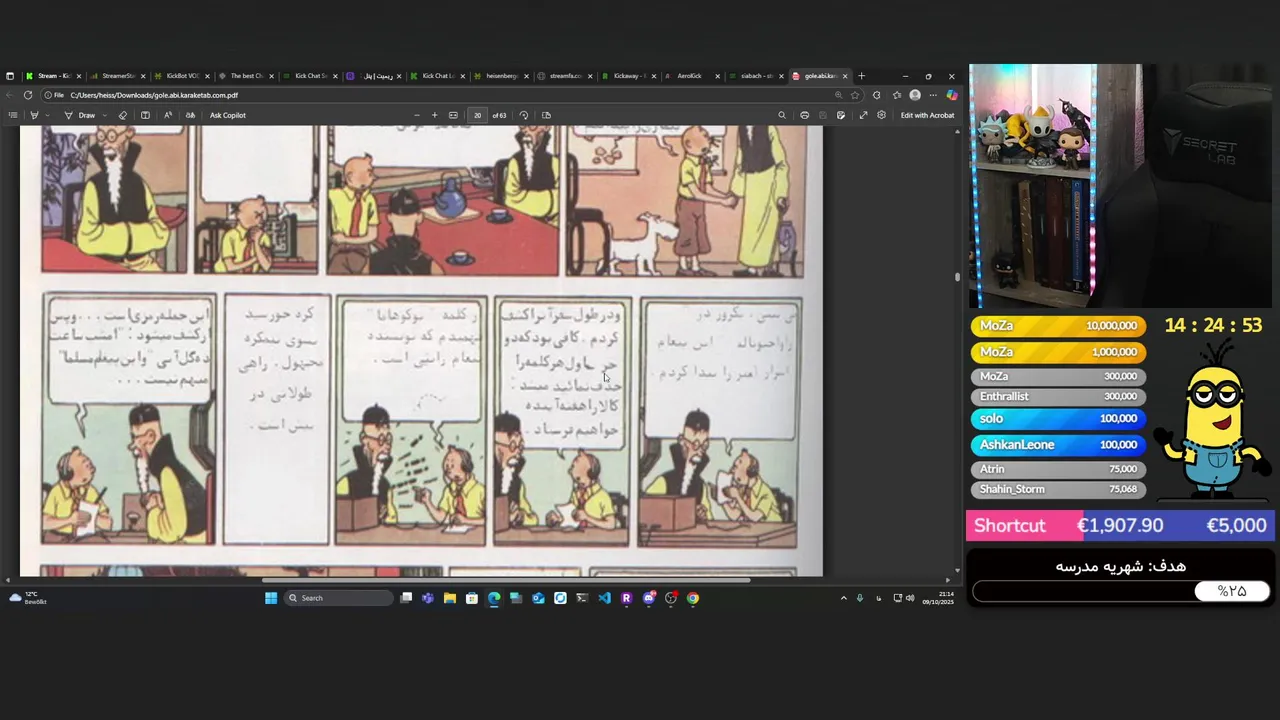Open browser Settings and more menu
1280x720 pixels.
tap(933, 95)
